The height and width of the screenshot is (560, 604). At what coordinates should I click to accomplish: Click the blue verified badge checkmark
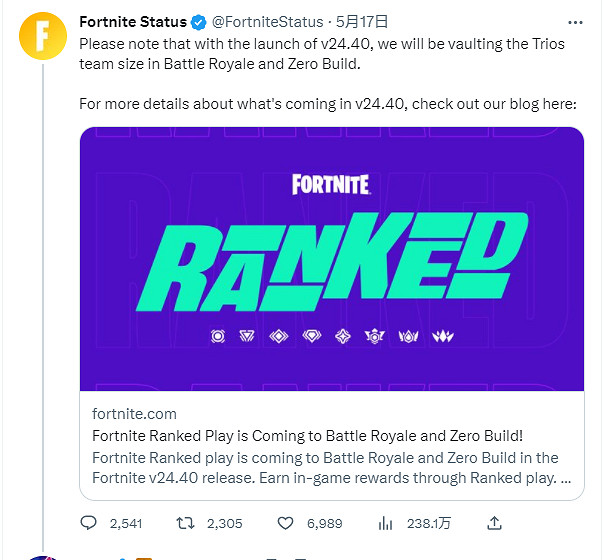200,22
